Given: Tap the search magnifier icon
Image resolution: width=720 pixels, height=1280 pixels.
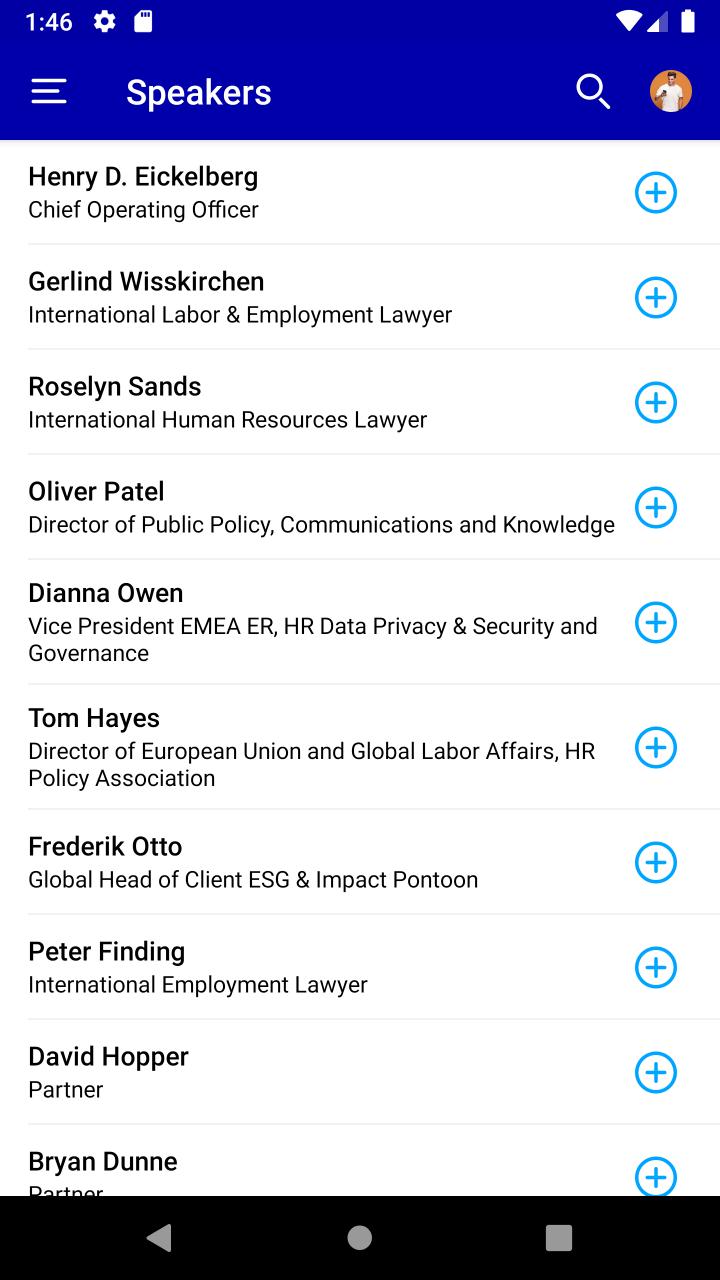Looking at the screenshot, I should 593,92.
